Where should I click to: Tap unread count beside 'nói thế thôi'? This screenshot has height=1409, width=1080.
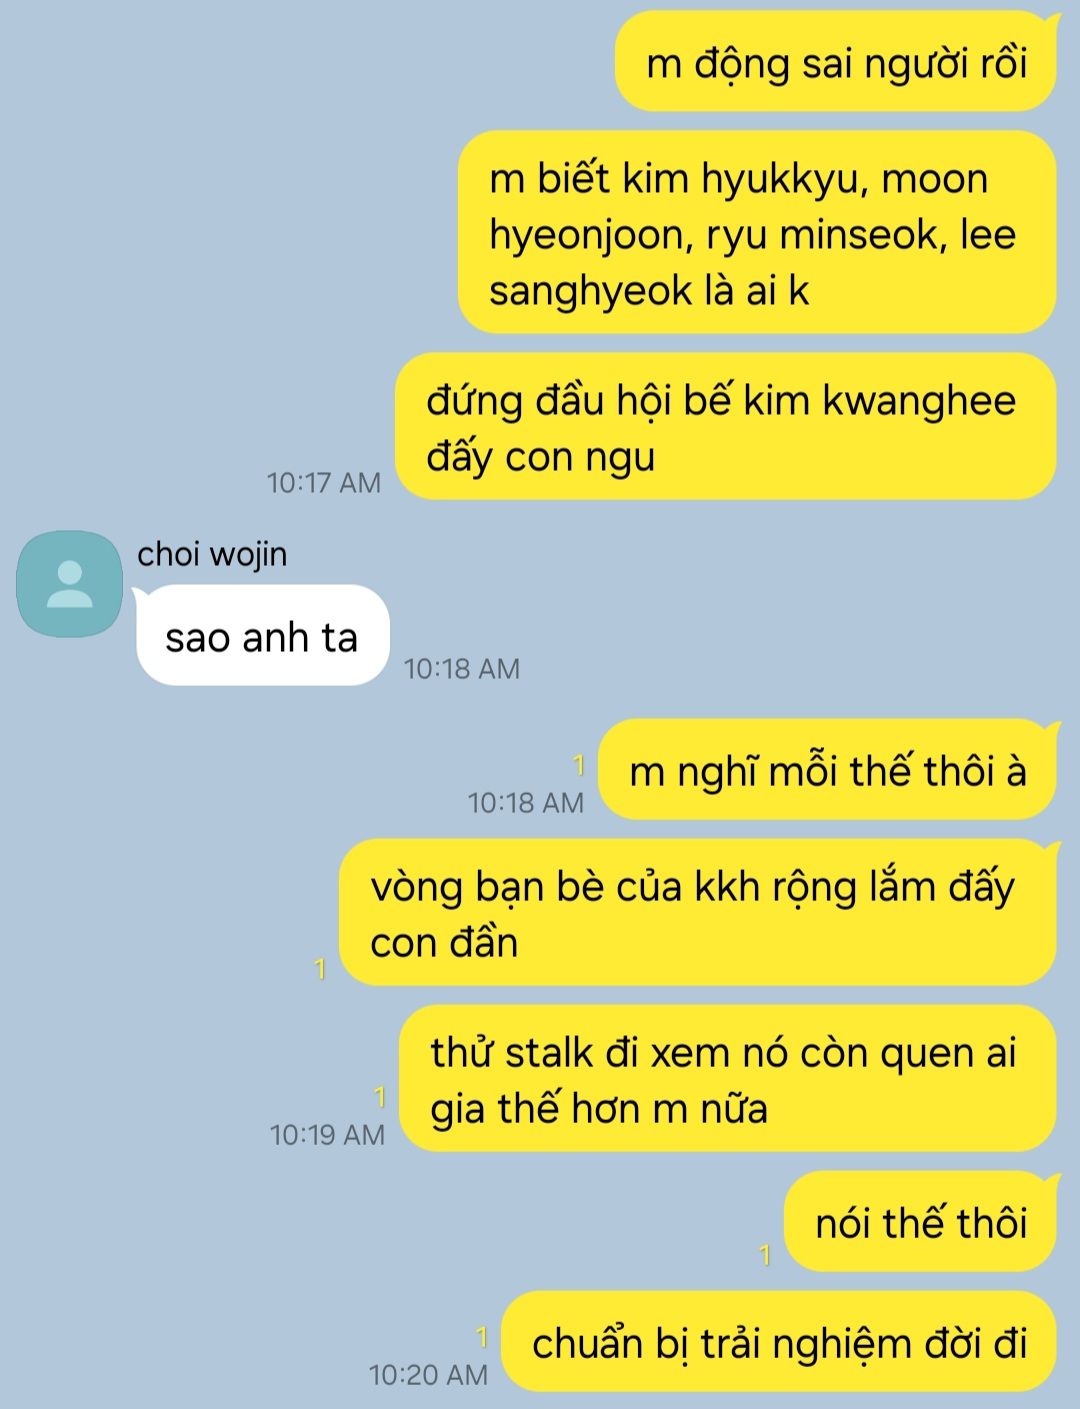pos(765,1255)
